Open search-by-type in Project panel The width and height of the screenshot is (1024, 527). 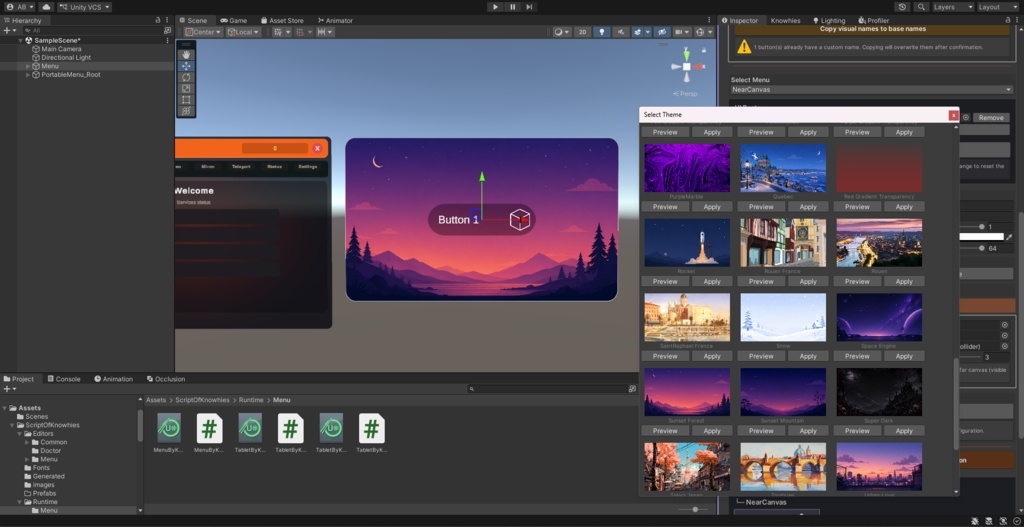point(632,389)
